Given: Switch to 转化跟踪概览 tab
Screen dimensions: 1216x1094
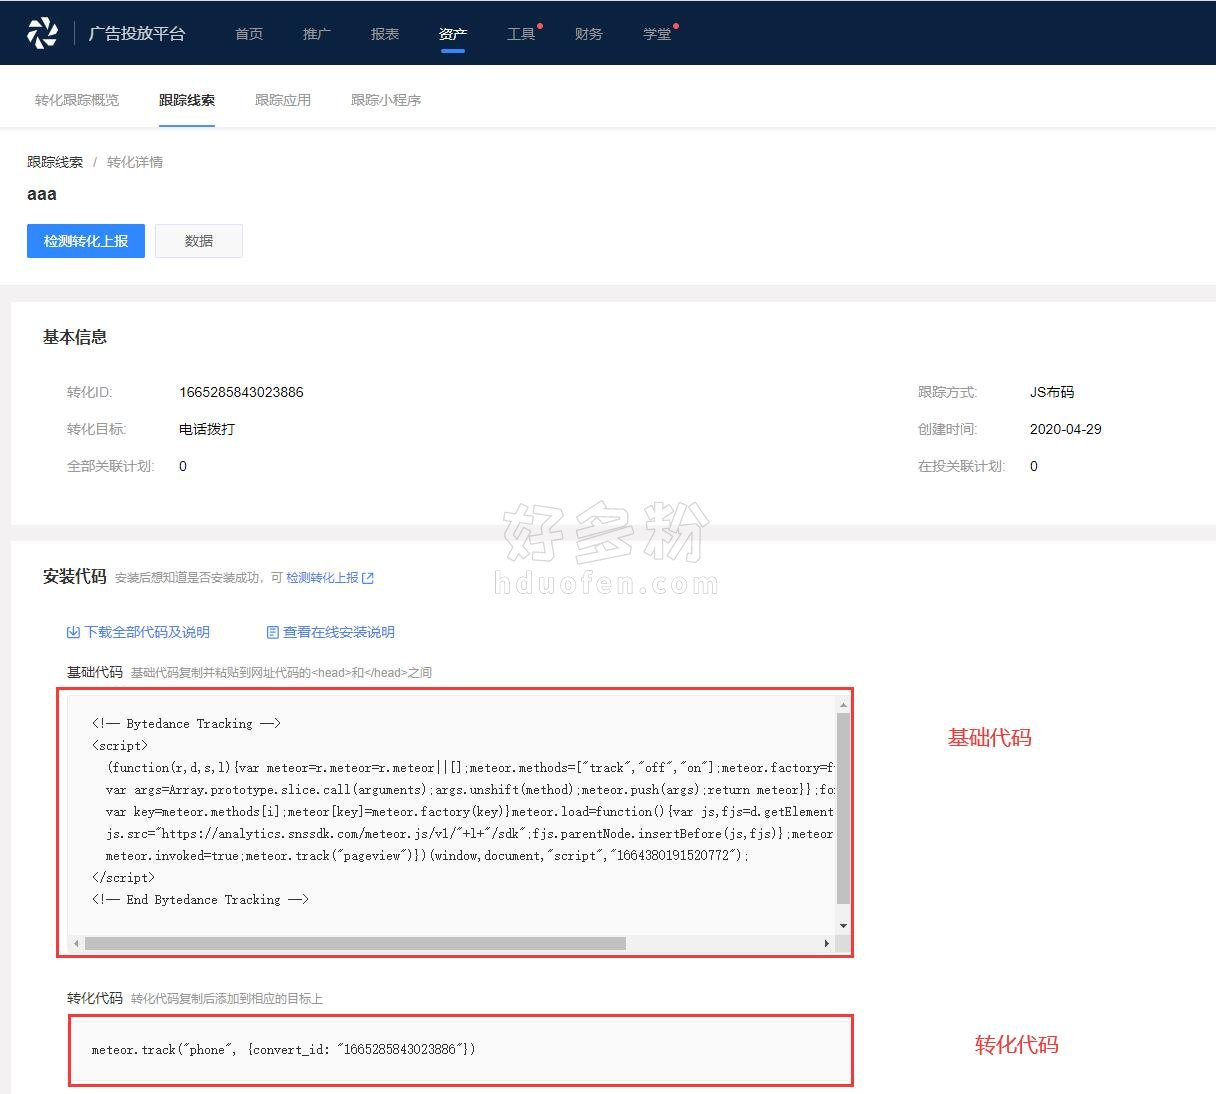Looking at the screenshot, I should pyautogui.click(x=77, y=100).
